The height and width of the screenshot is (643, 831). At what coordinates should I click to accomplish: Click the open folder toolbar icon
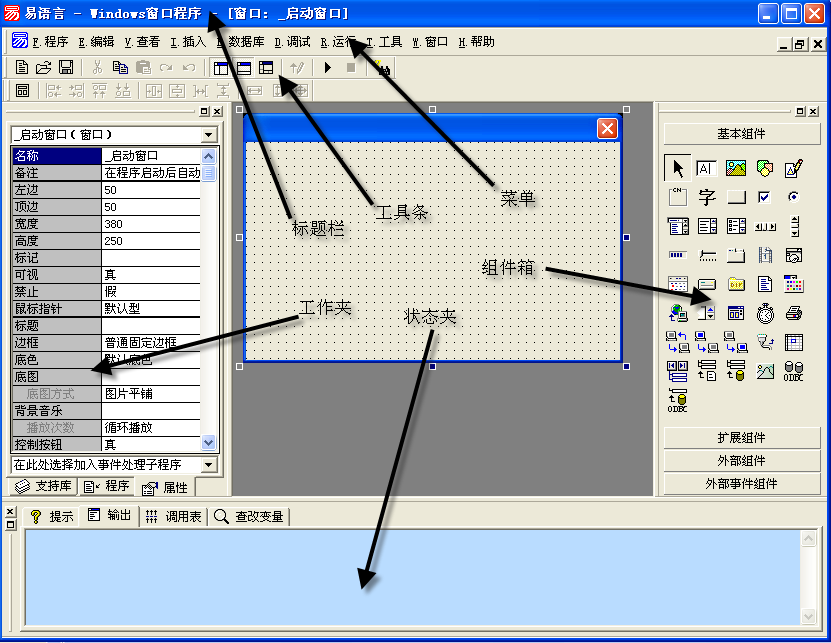click(x=43, y=67)
